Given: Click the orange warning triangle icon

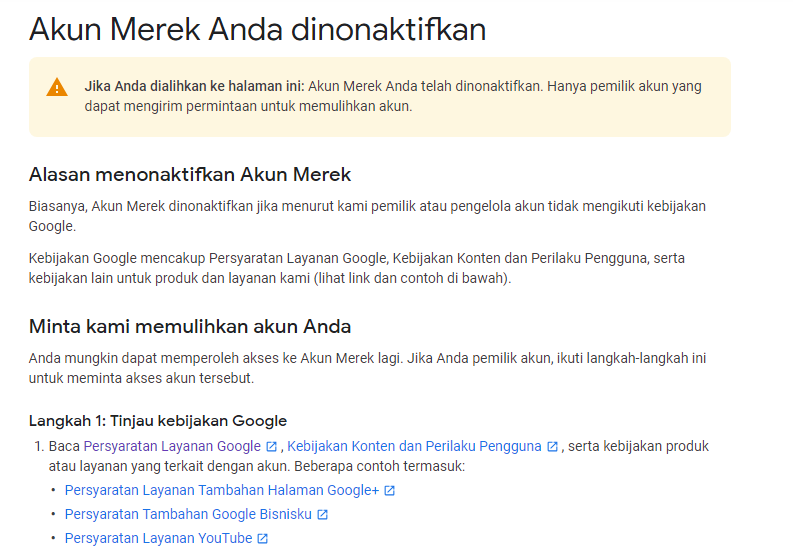Looking at the screenshot, I should (x=57, y=87).
